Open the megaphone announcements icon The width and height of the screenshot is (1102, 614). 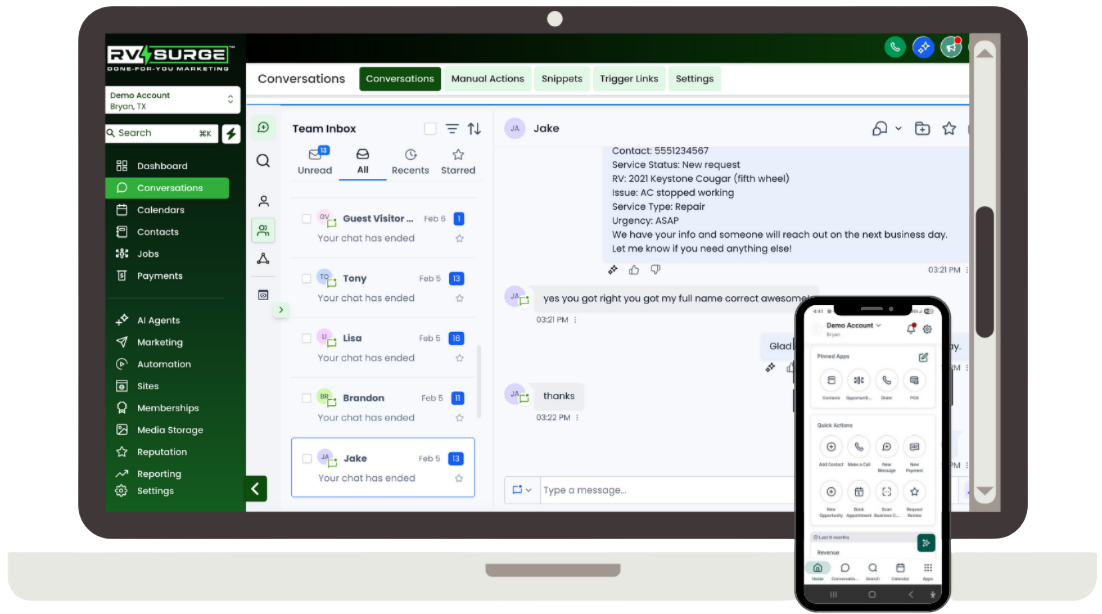tap(951, 47)
